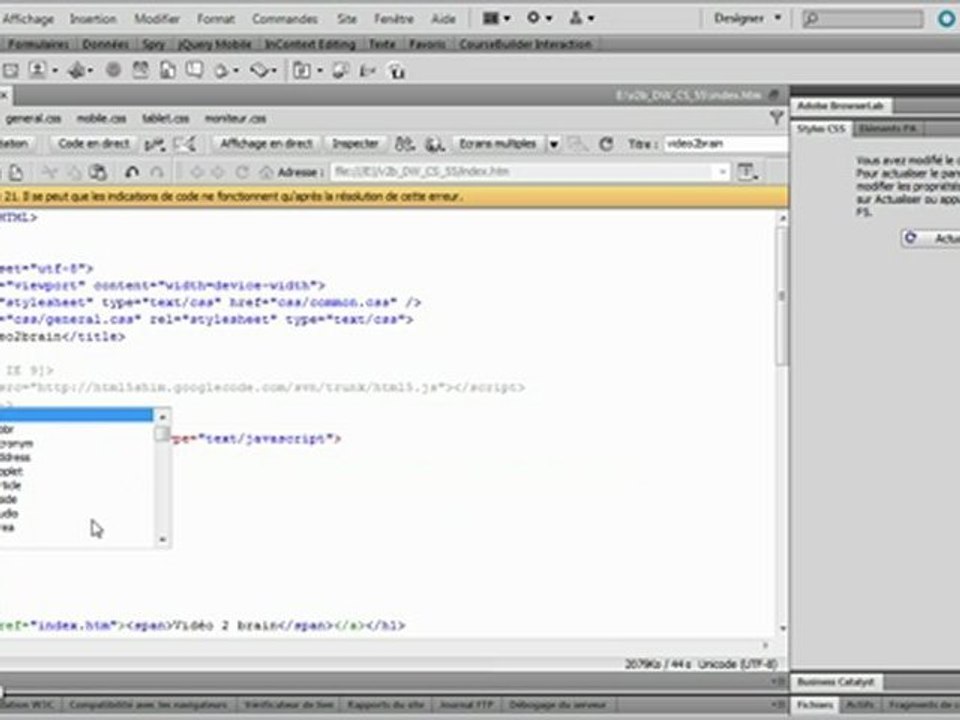Open the Modifier menu
Screen dimensions: 960x720
157,19
